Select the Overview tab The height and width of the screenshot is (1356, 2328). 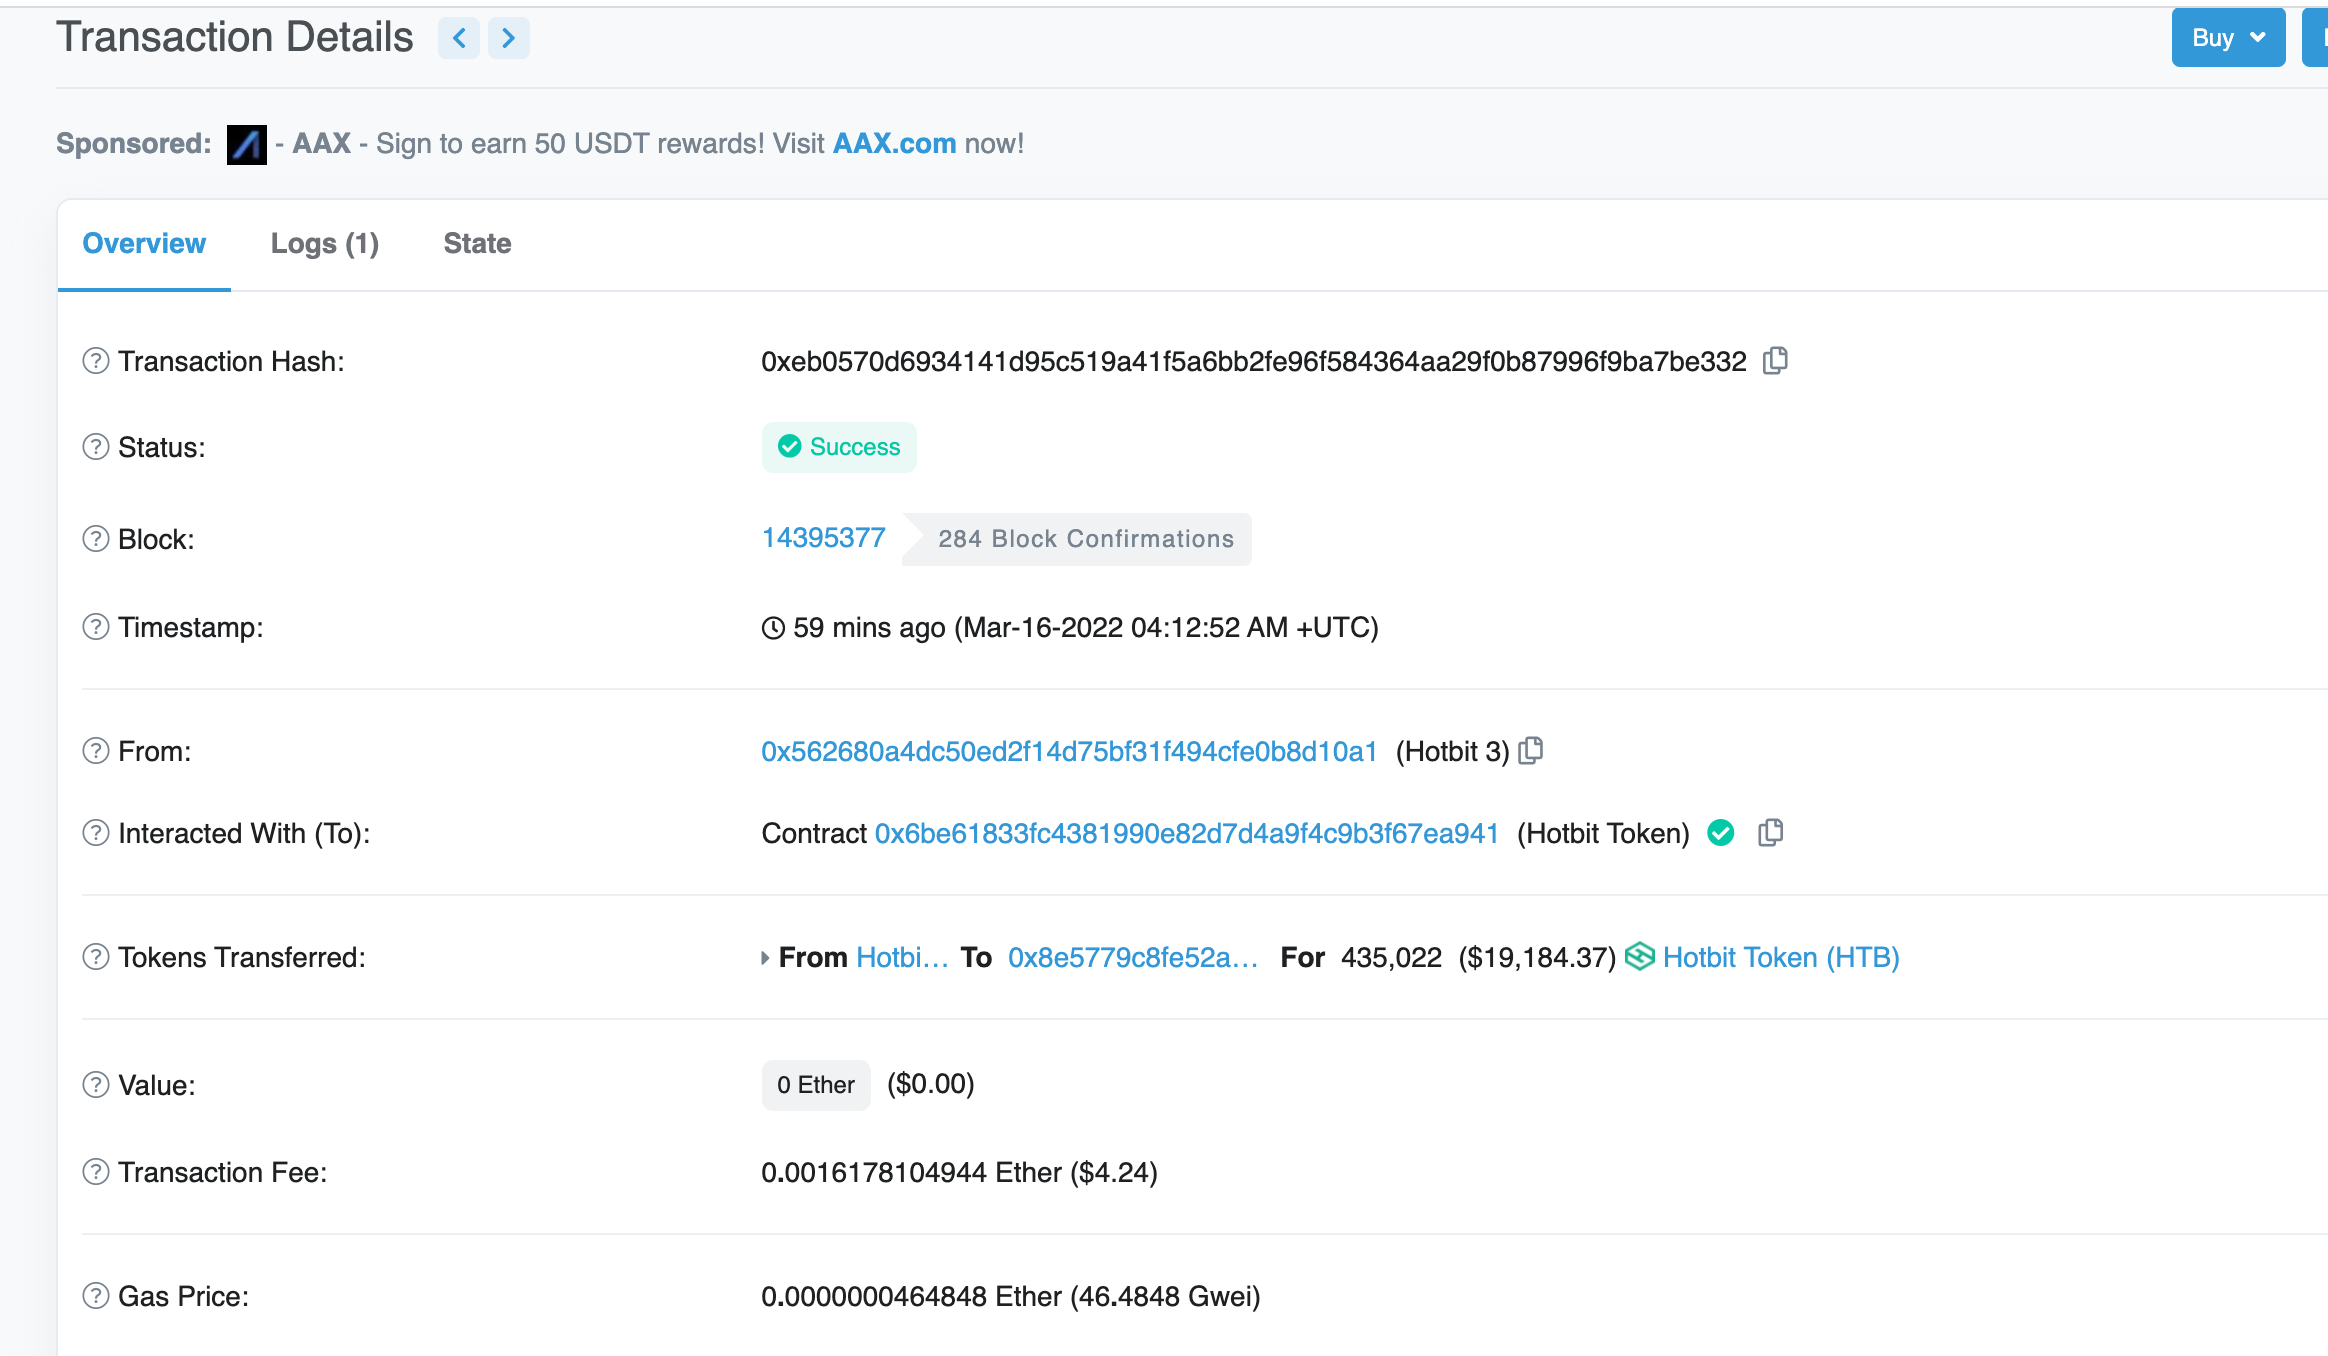(x=144, y=243)
